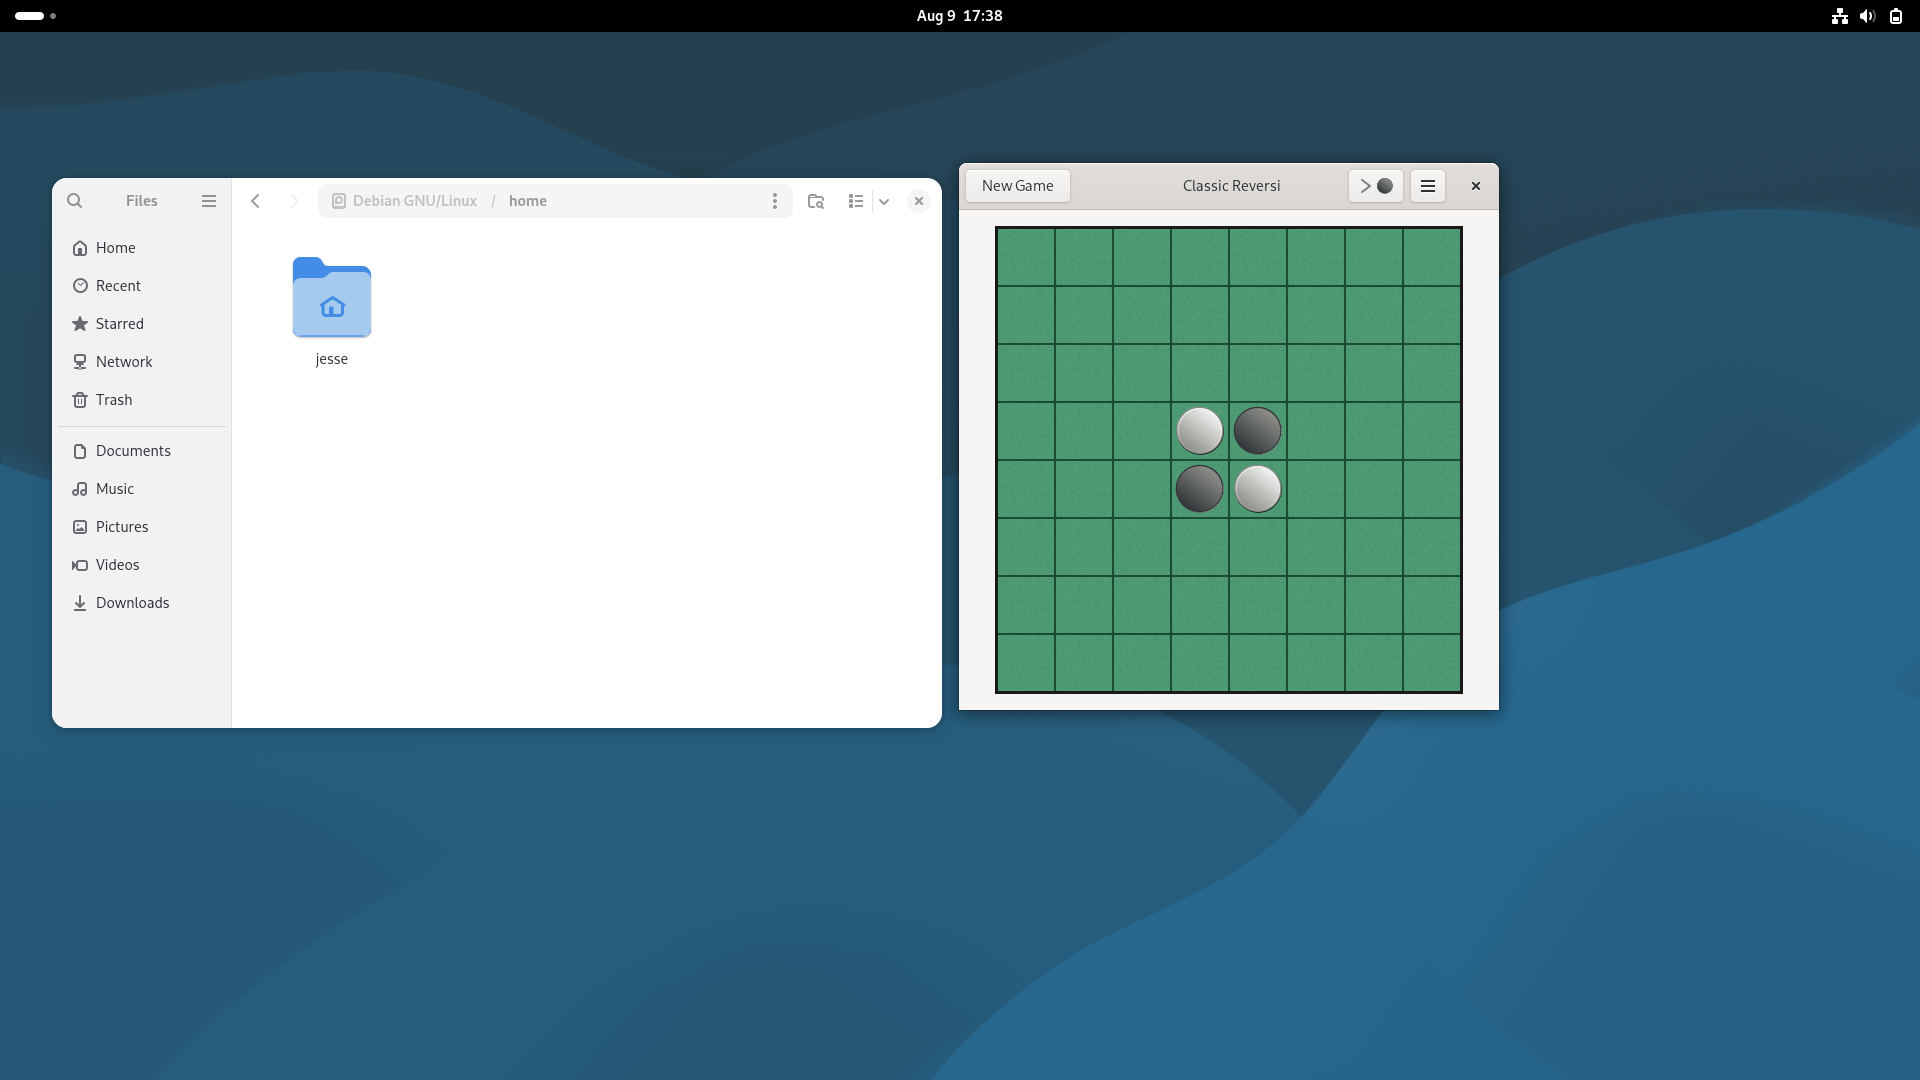Open Documents in Files sidebar

142,451
